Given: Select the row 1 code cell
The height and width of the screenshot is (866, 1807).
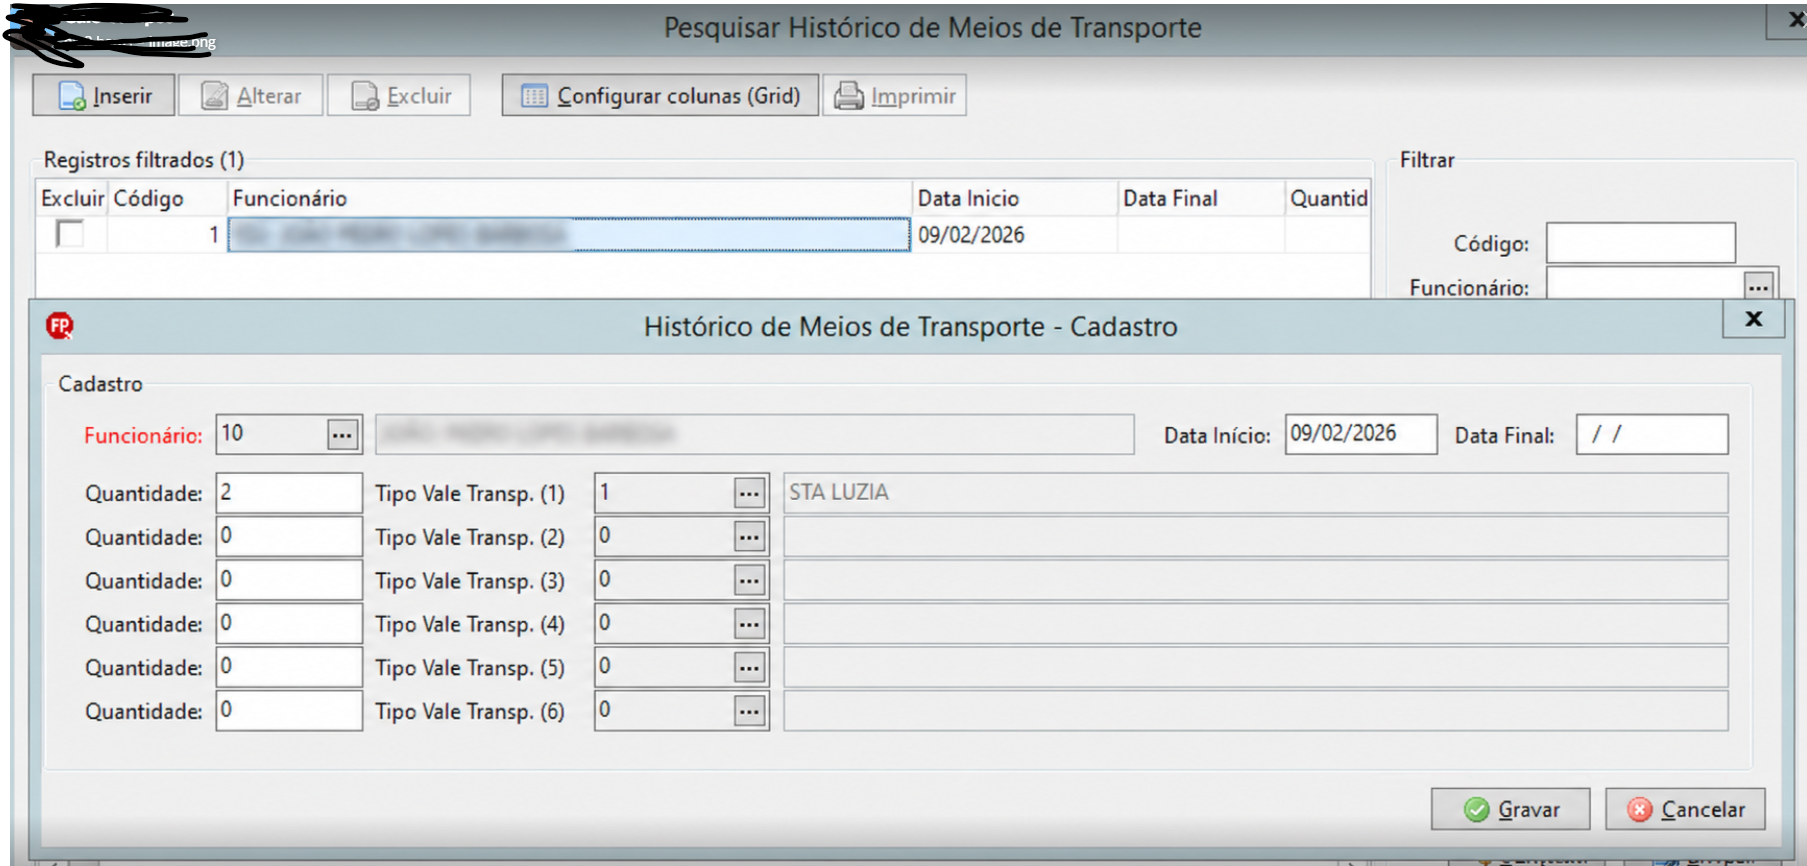Looking at the screenshot, I should [166, 235].
